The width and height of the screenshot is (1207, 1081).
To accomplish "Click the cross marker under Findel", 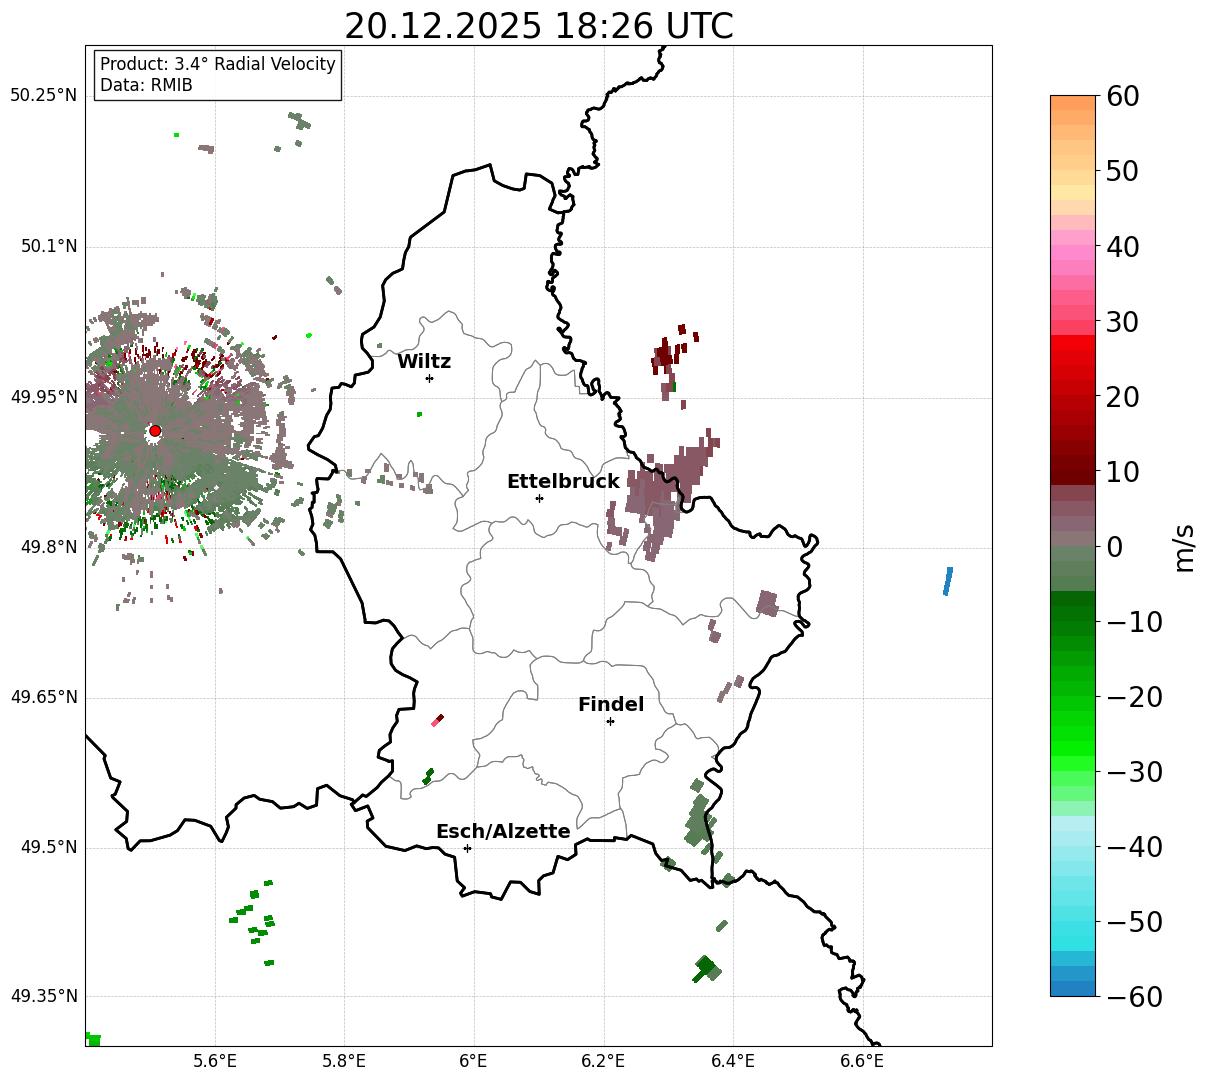I will coord(610,721).
